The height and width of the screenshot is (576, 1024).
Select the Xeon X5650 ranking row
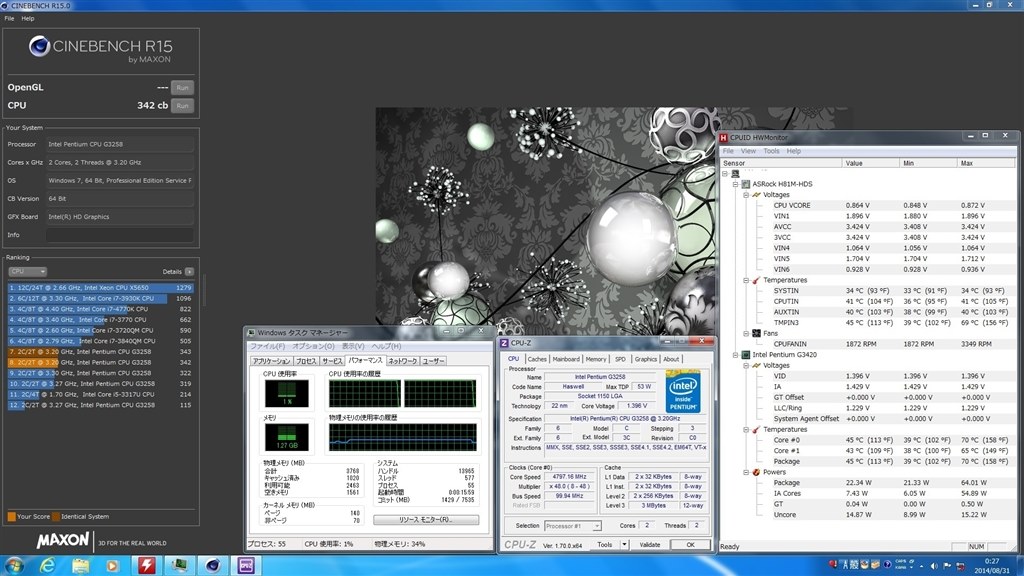coord(101,288)
